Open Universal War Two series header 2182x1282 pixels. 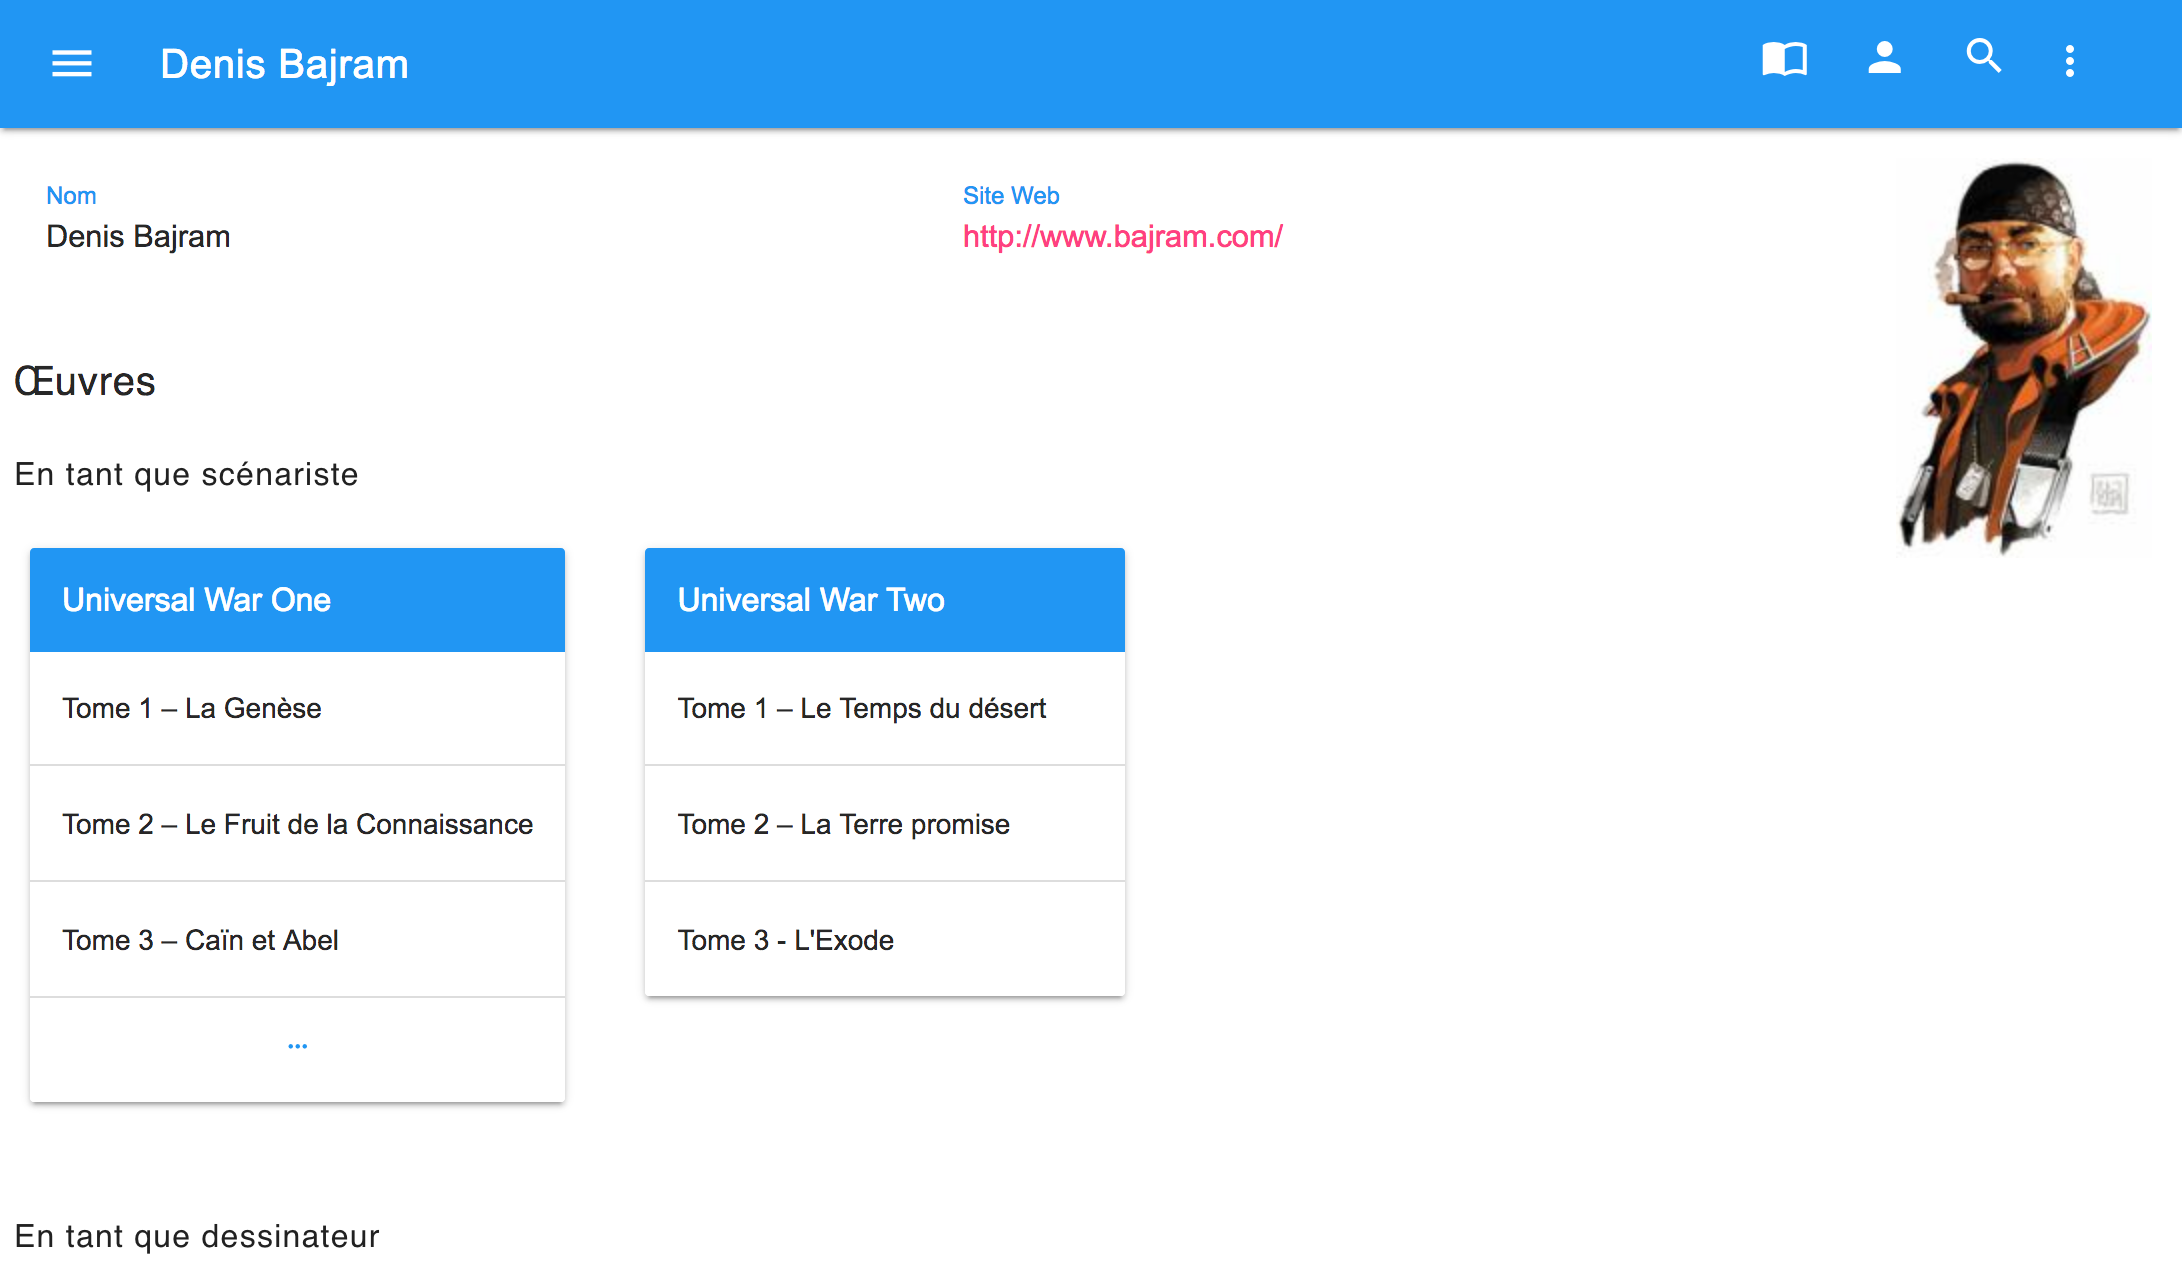[x=884, y=600]
